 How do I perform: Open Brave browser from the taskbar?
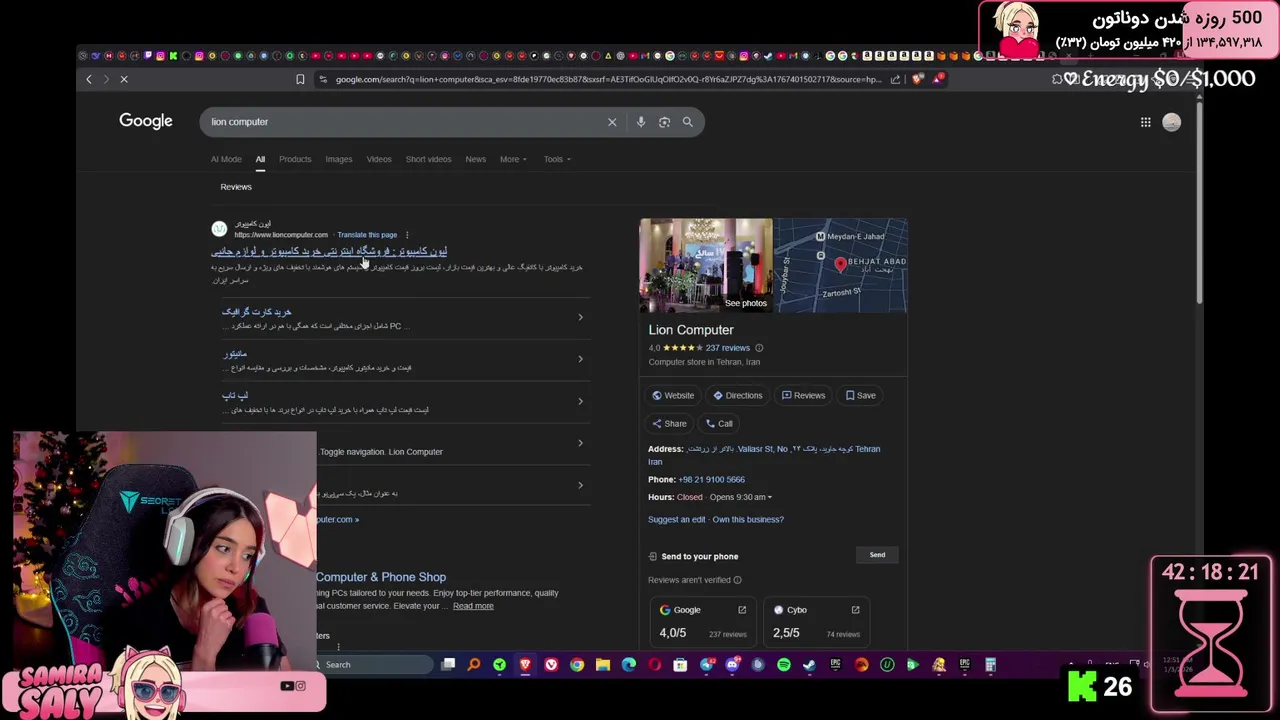[525, 665]
